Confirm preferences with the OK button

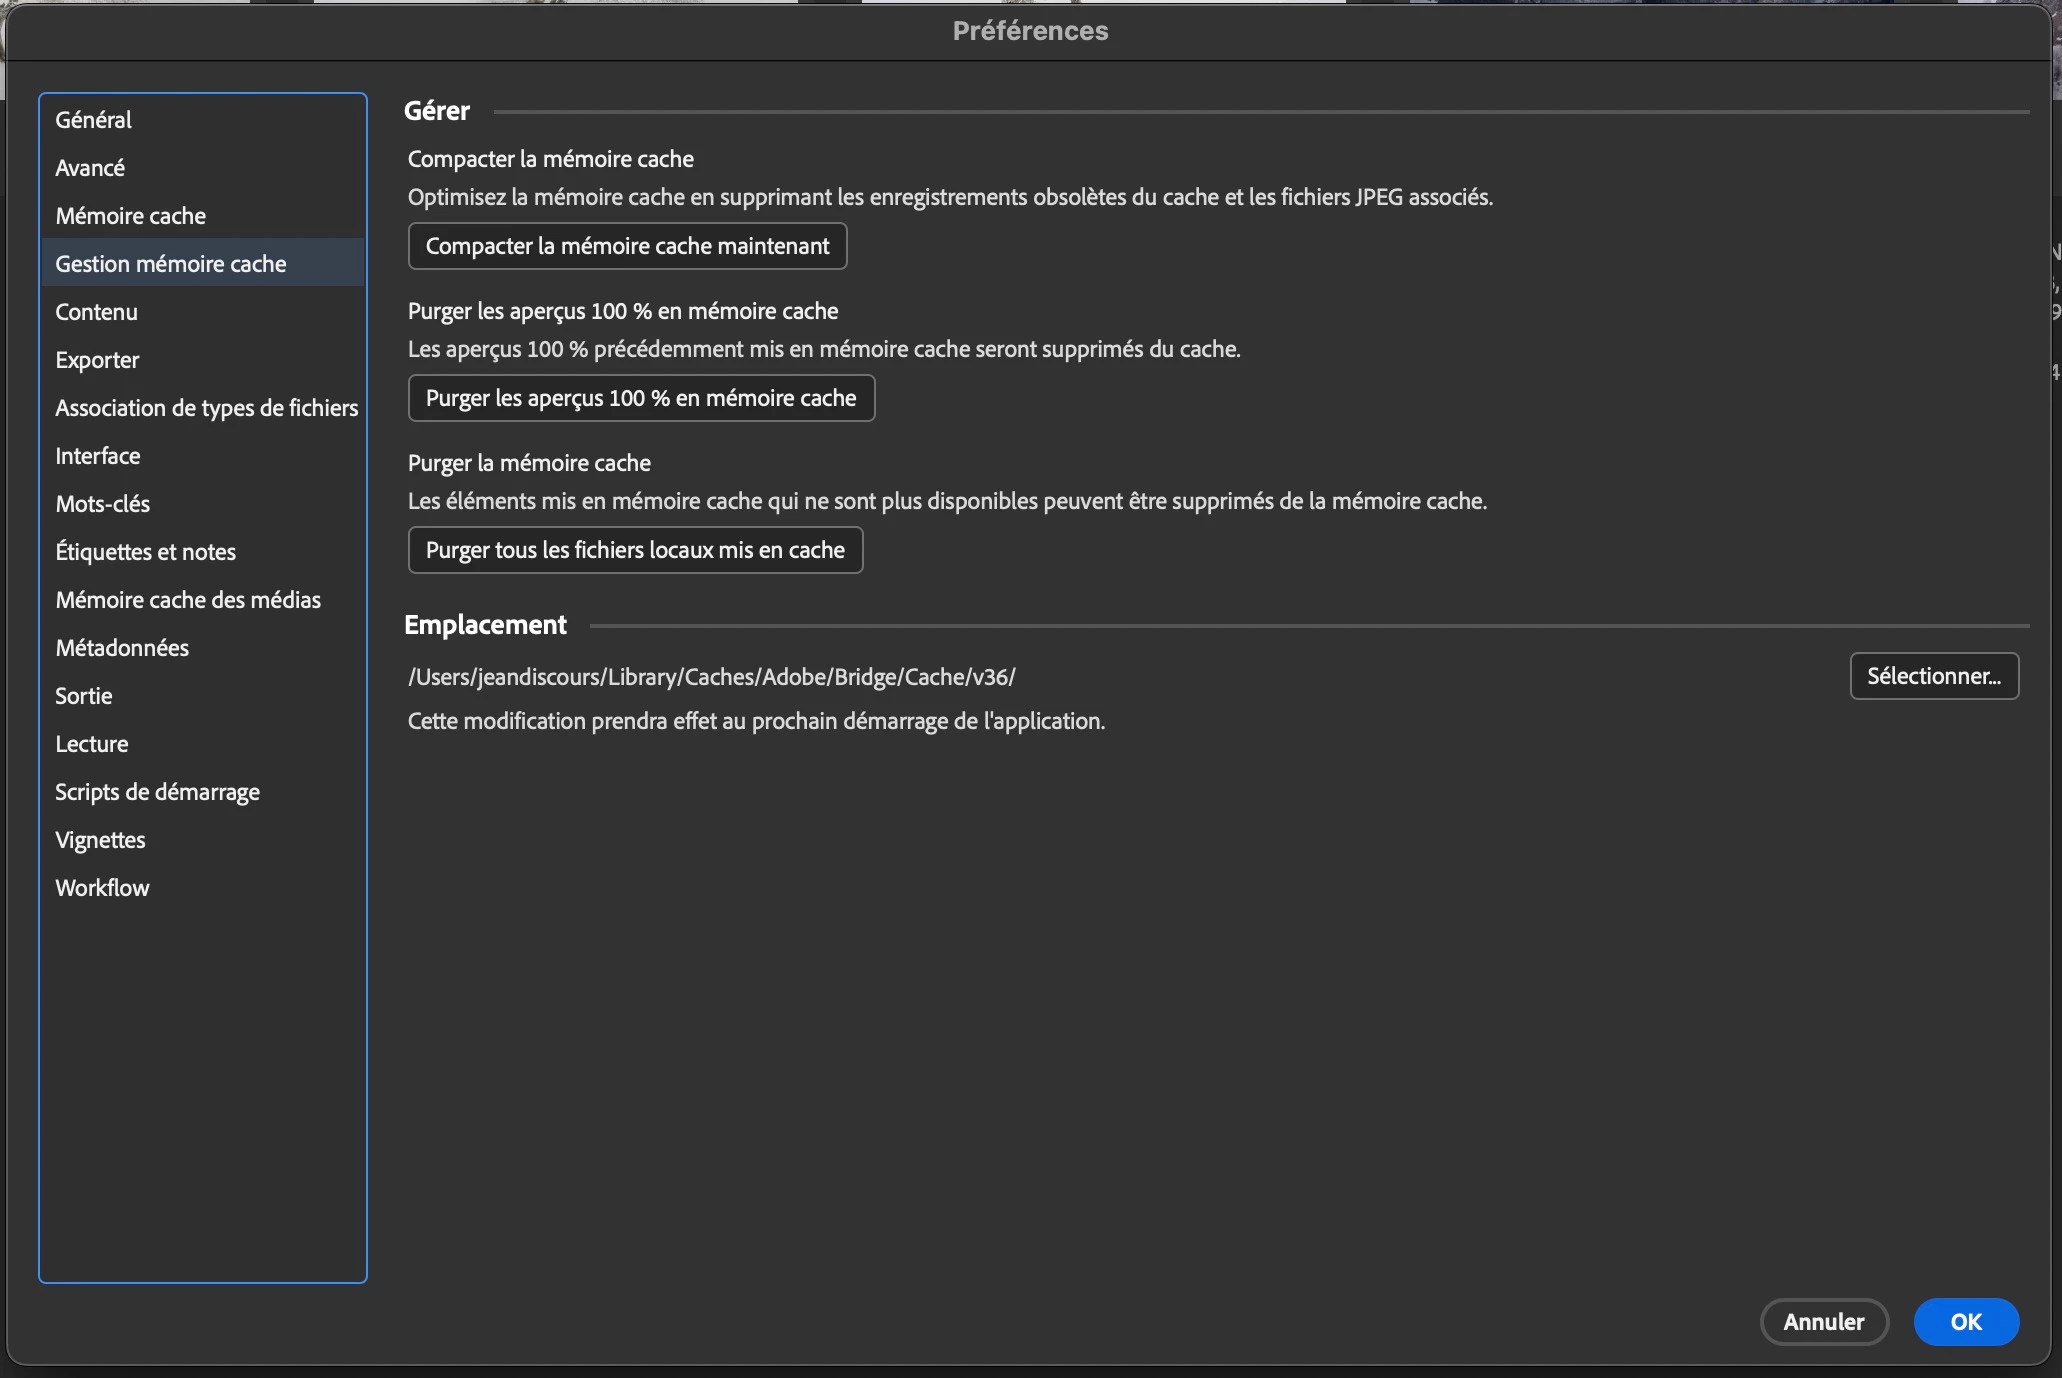pos(1965,1322)
